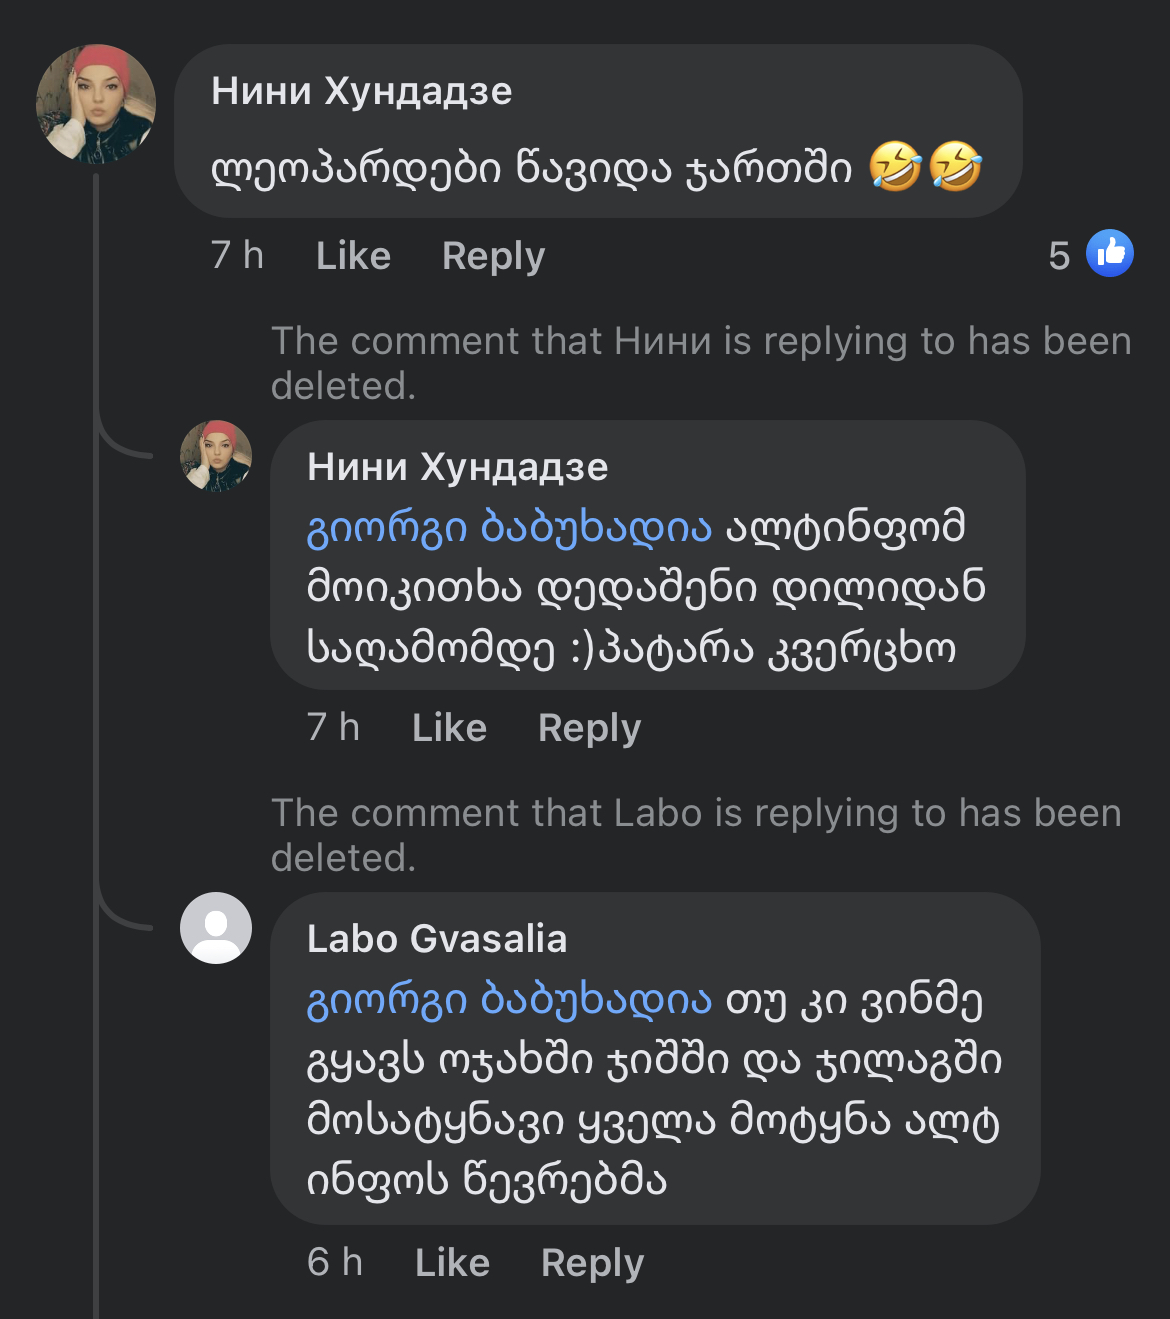Tap Нини Хундадзе's small reply avatar
This screenshot has height=1319, width=1170.
pyautogui.click(x=216, y=456)
